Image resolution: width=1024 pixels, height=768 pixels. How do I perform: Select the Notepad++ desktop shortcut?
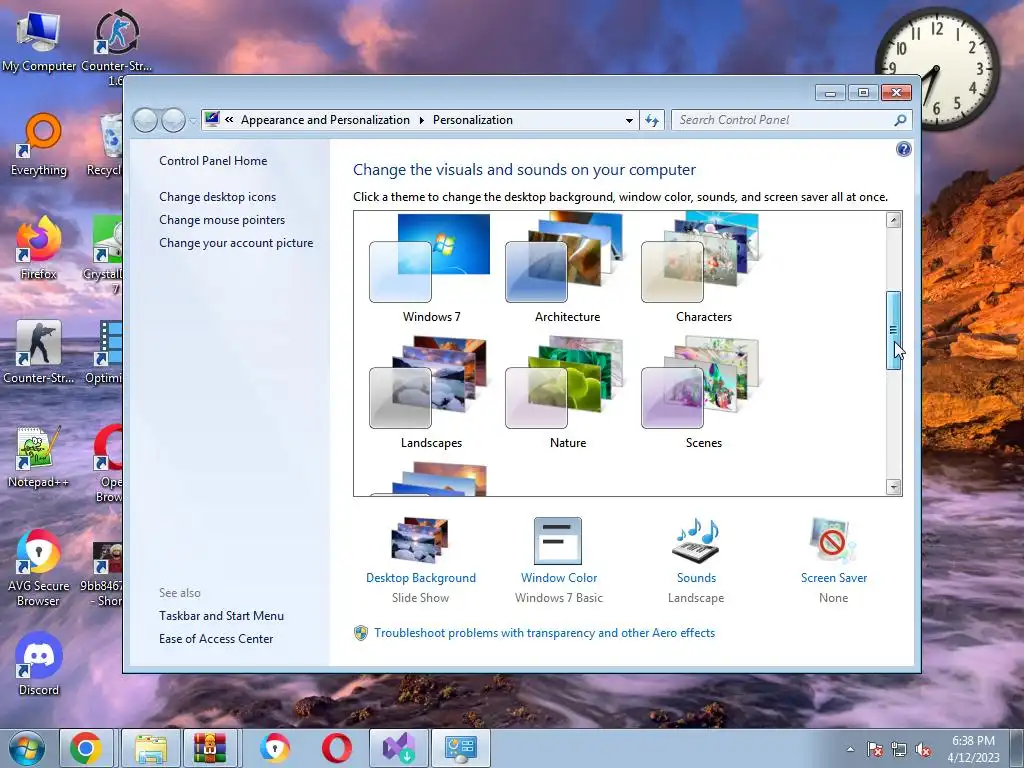tap(39, 457)
